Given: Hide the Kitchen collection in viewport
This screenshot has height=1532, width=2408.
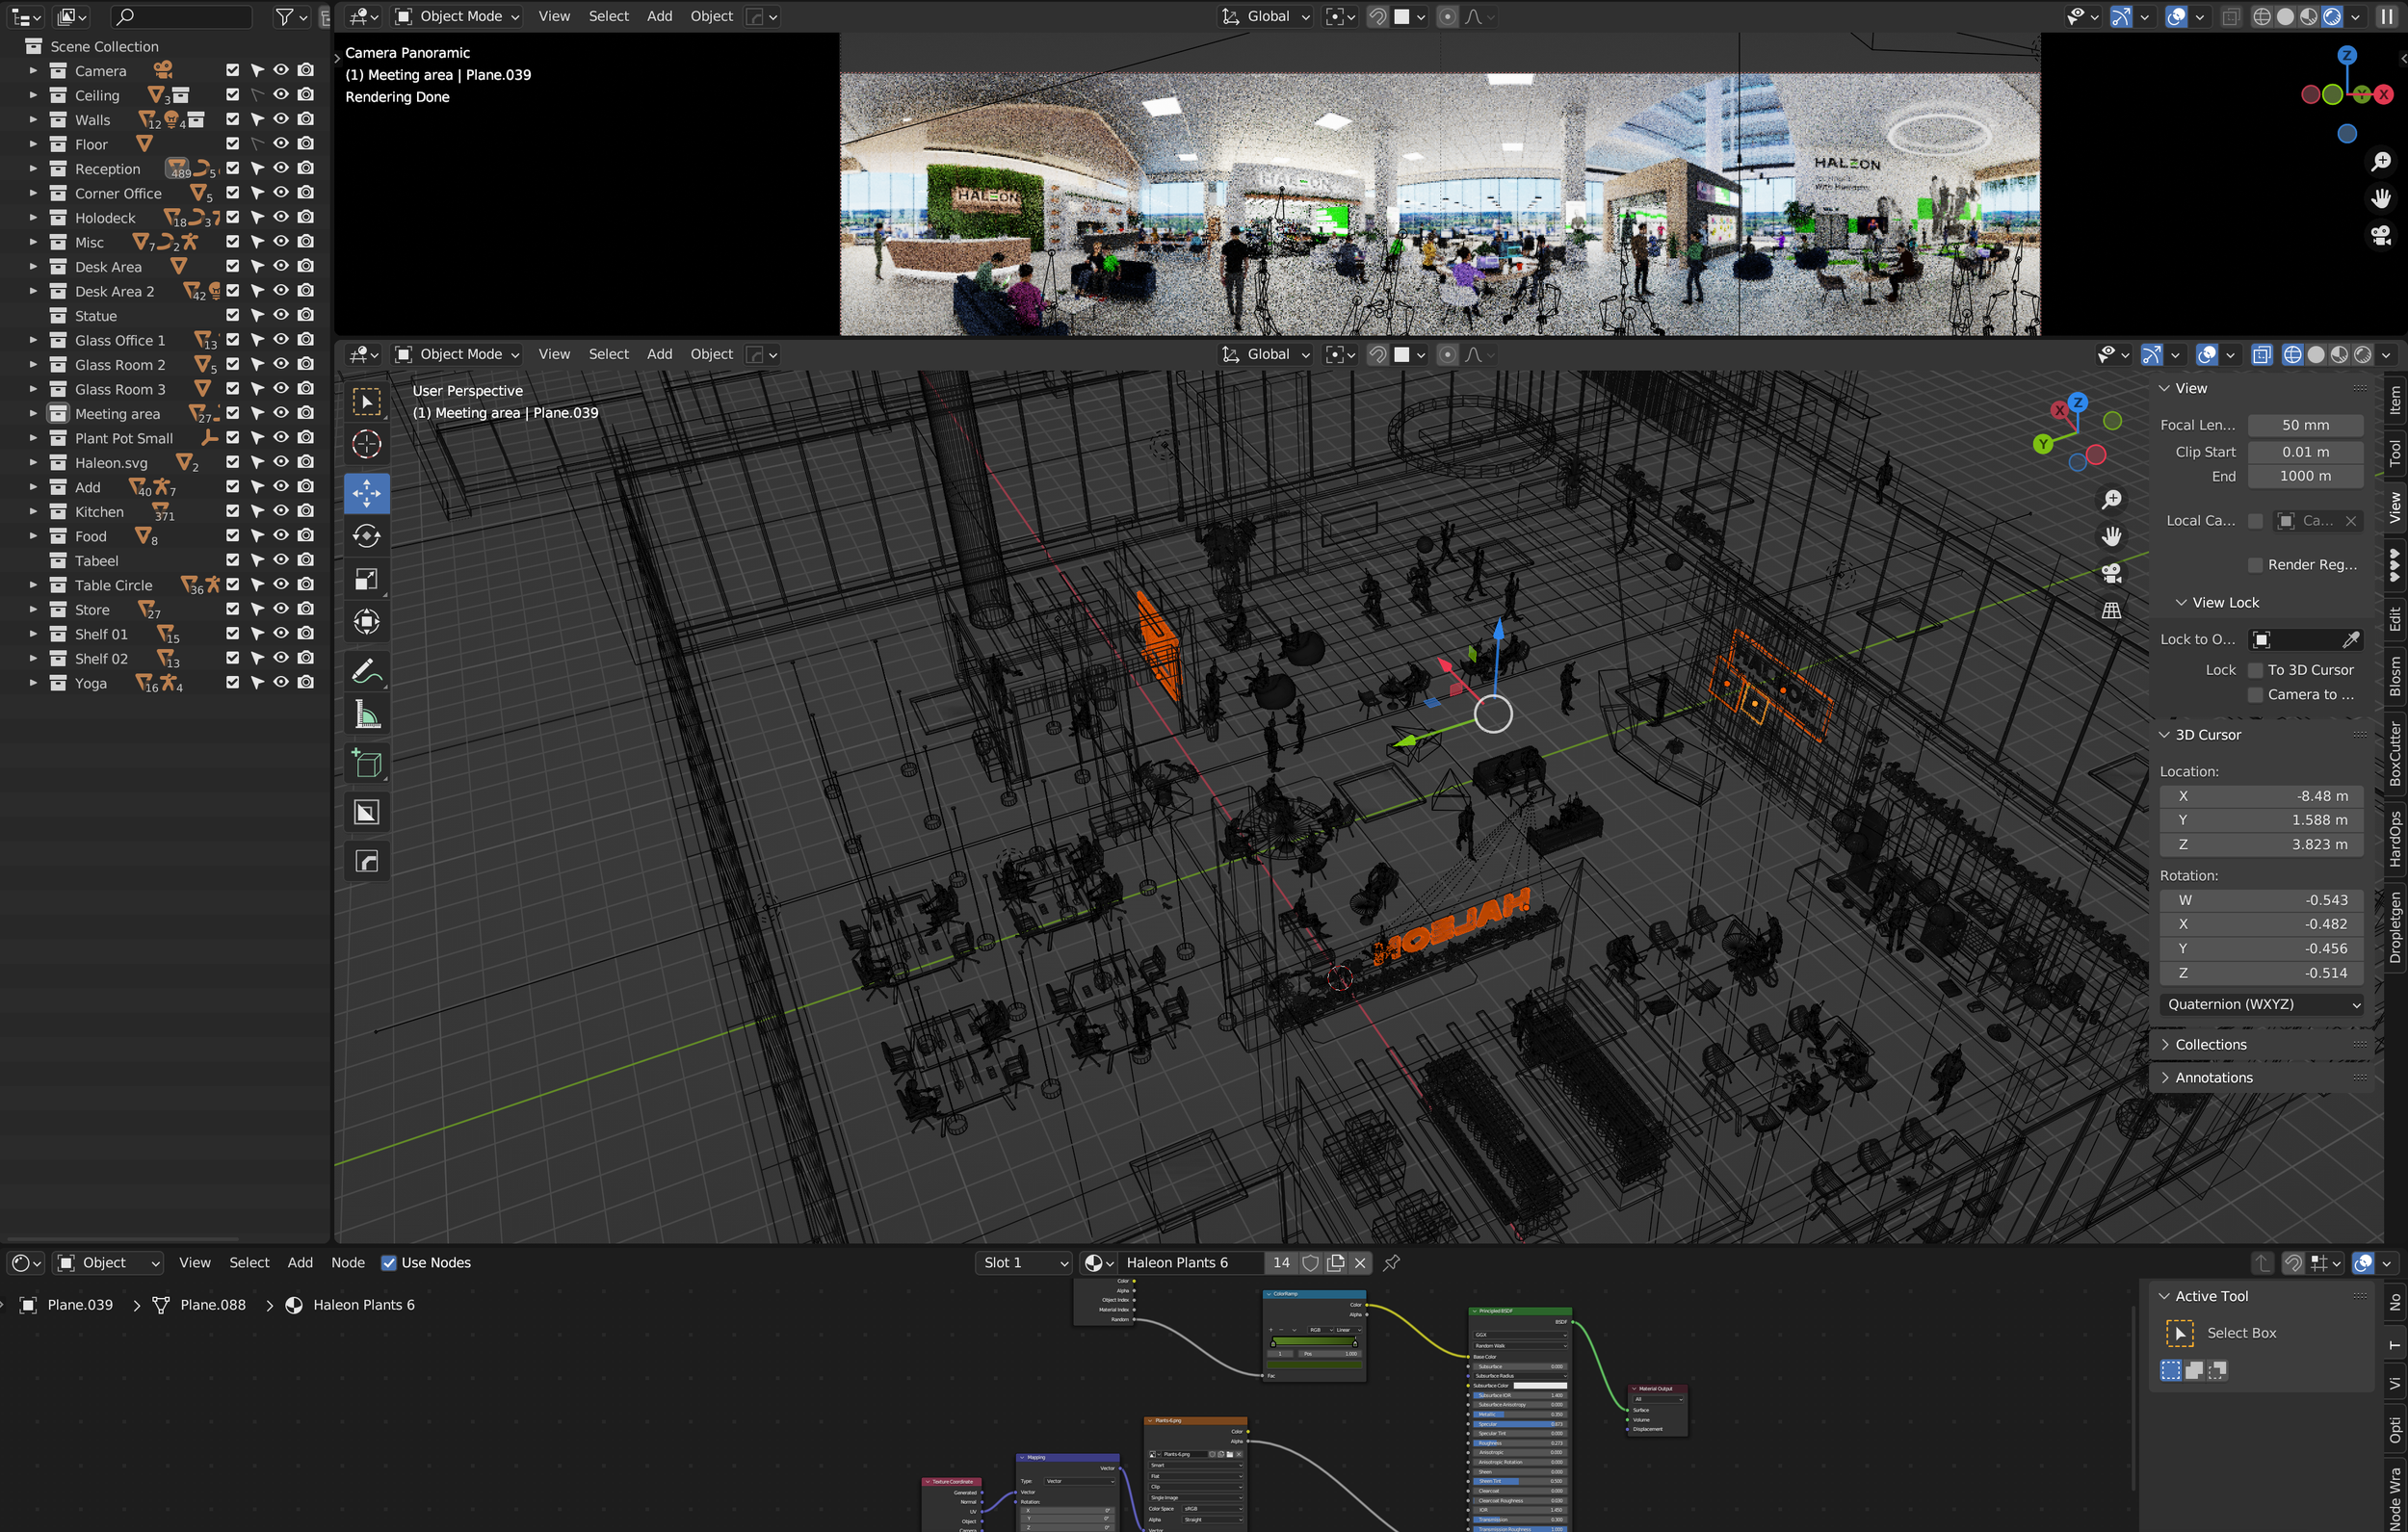Looking at the screenshot, I should pyautogui.click(x=281, y=511).
